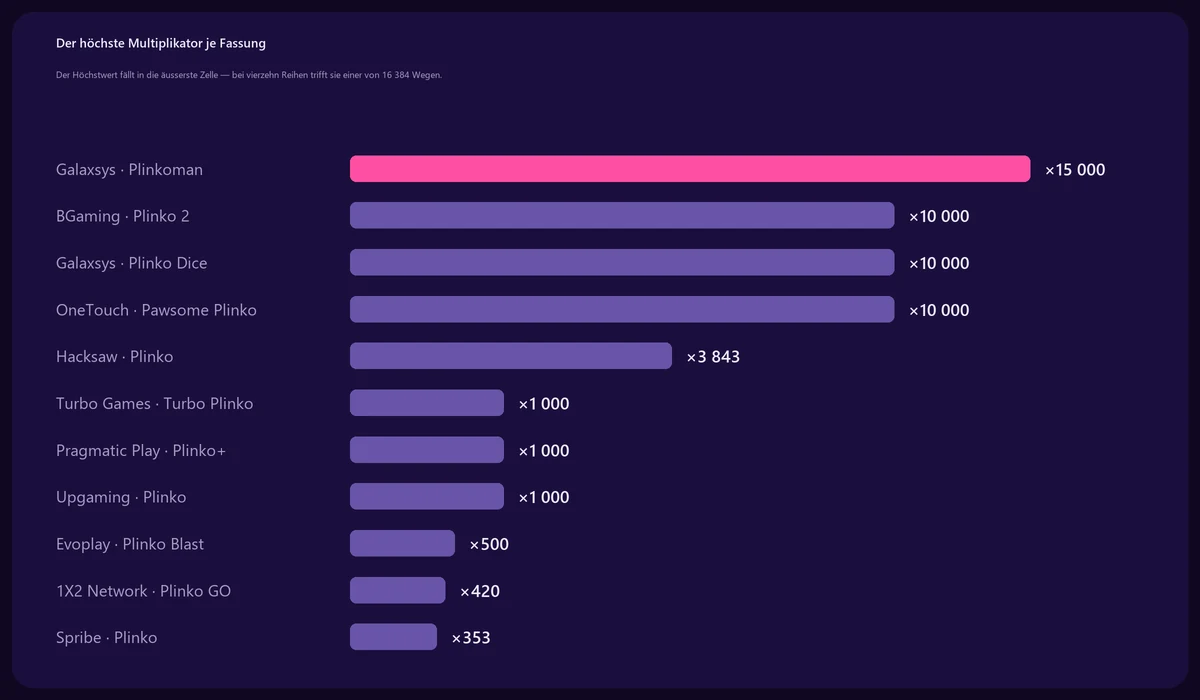Click the Evoplay Plinko Blast bar
The height and width of the screenshot is (700, 1200).
pos(402,544)
